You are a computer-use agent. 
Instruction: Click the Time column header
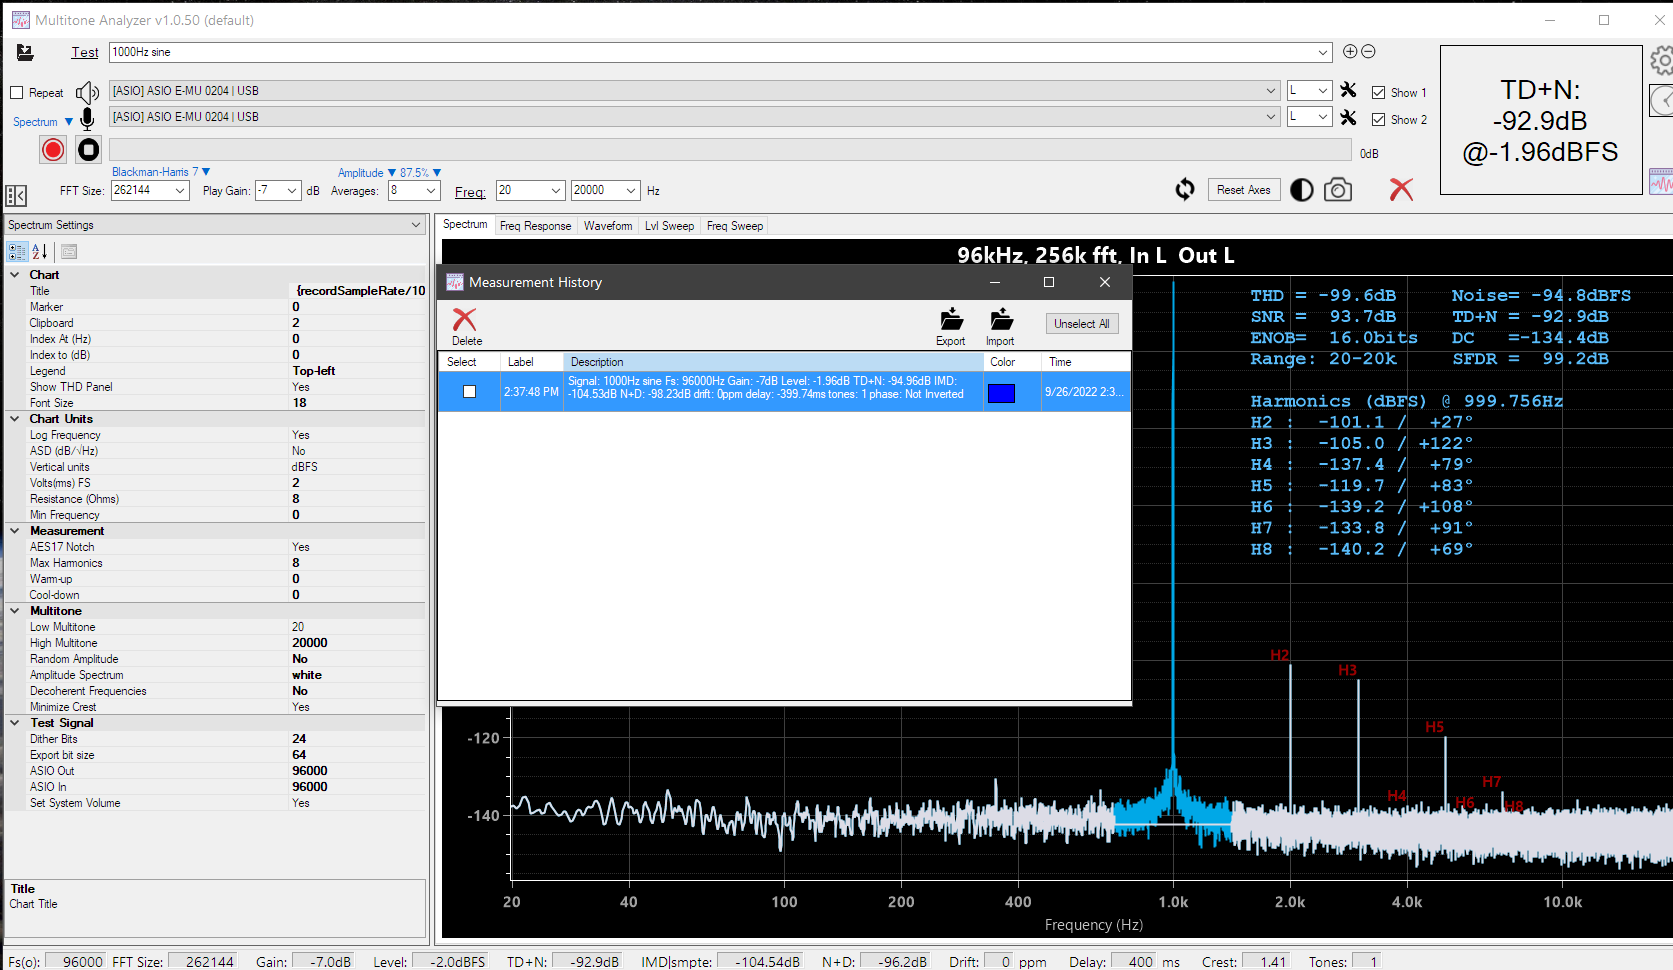(1085, 362)
